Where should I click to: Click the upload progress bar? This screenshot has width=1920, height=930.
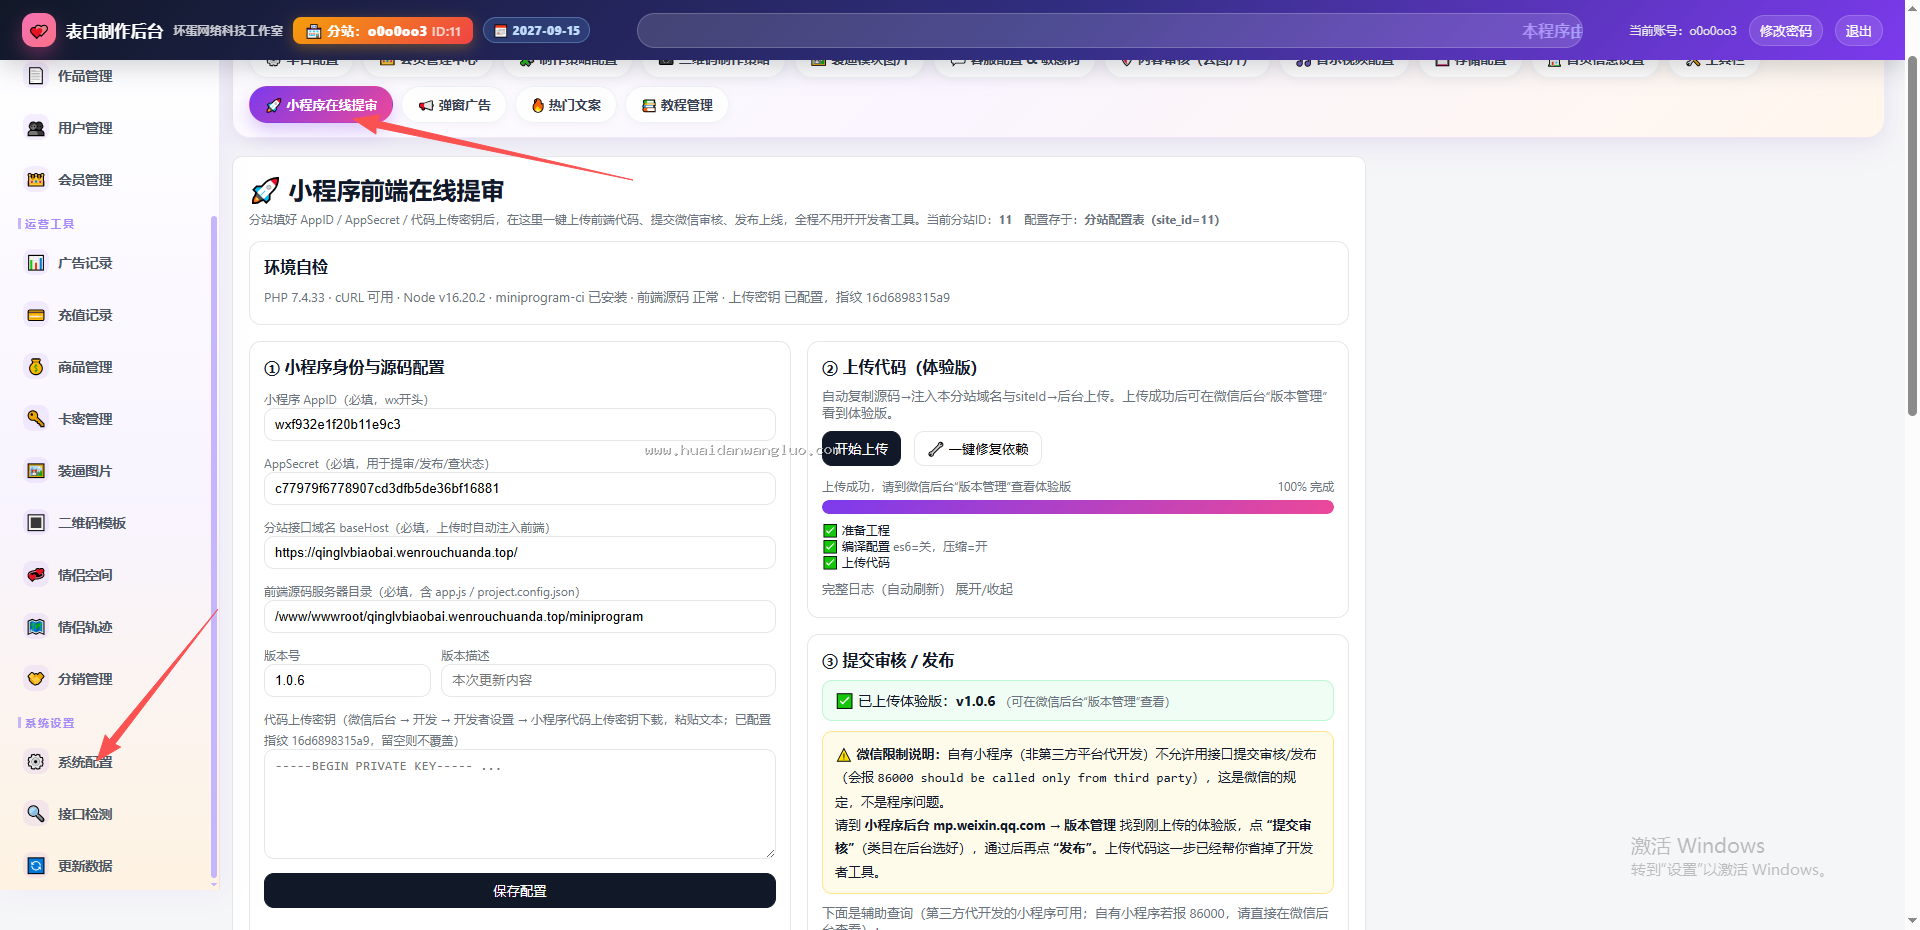click(1078, 507)
